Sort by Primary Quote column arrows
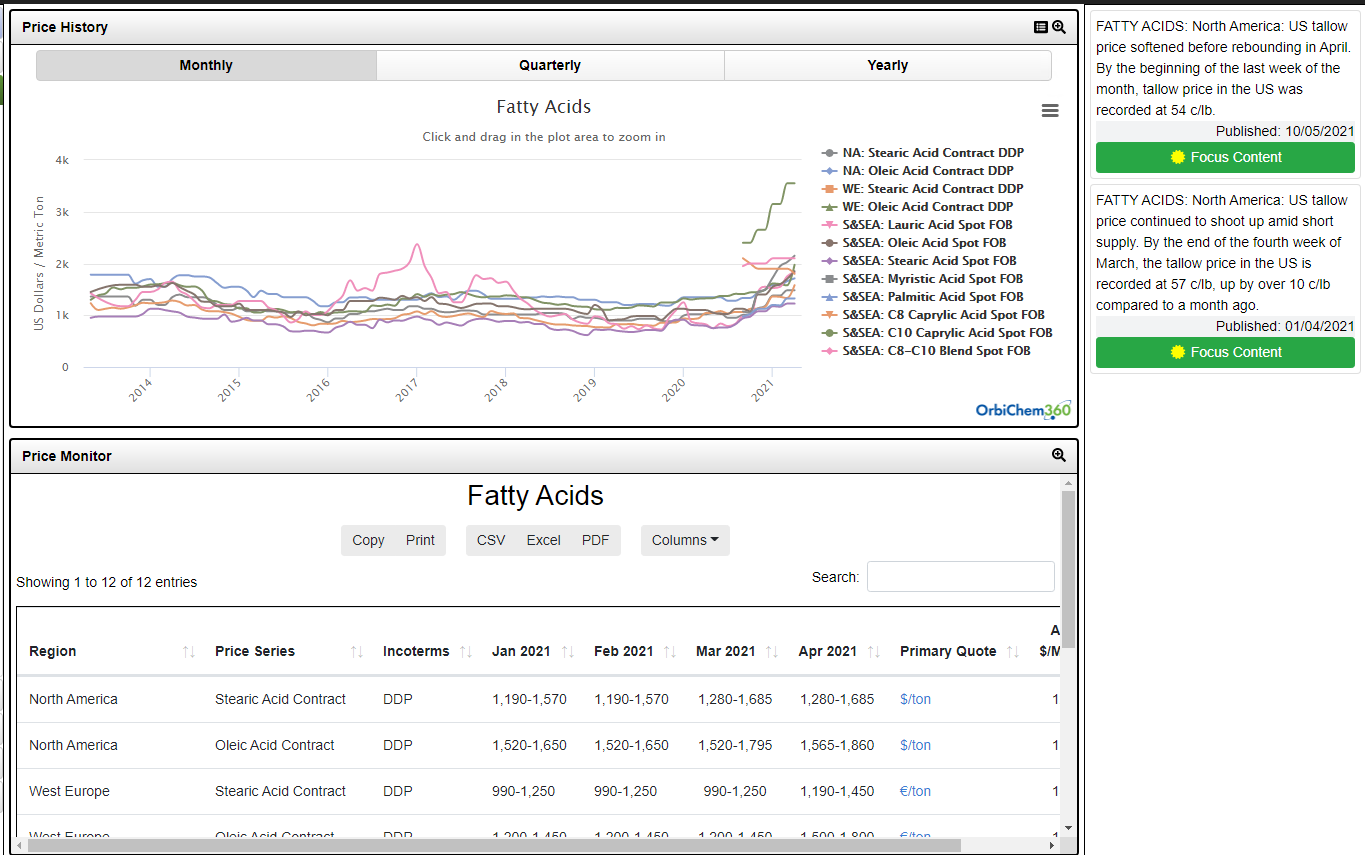This screenshot has width=1365, height=855. click(1013, 652)
